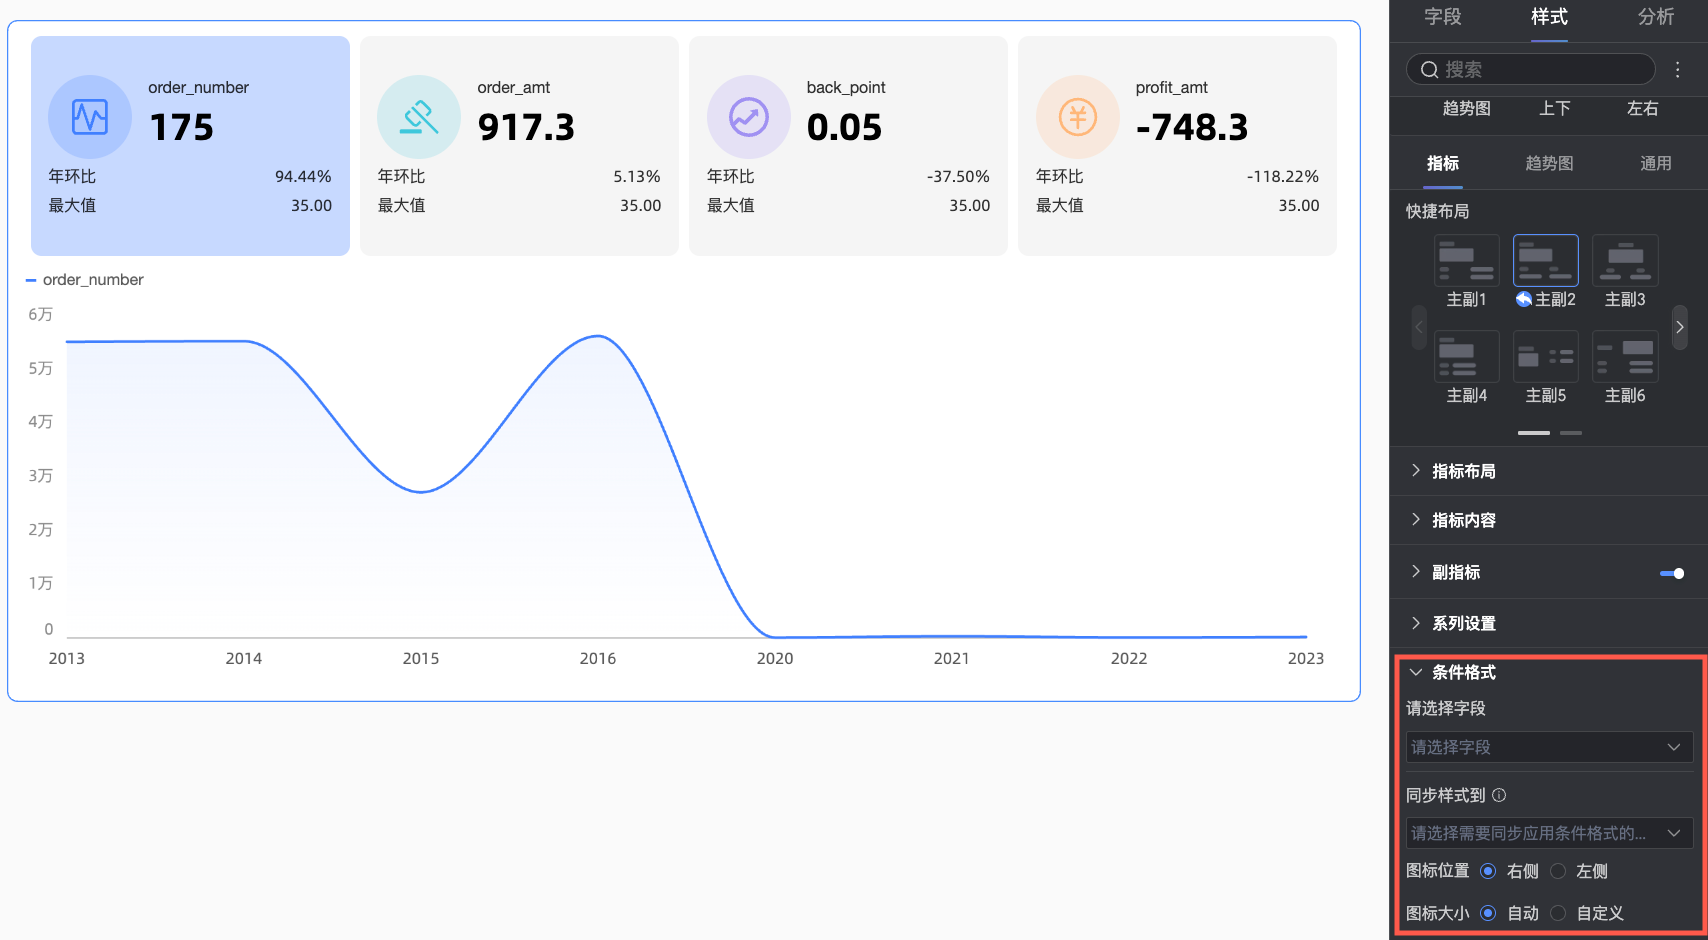Go to previous page of quick layouts

pyautogui.click(x=1419, y=327)
